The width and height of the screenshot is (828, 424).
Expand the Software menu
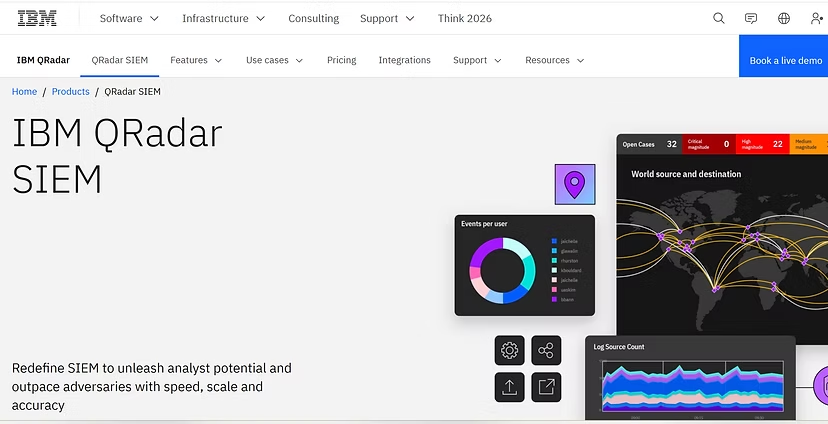pos(129,18)
